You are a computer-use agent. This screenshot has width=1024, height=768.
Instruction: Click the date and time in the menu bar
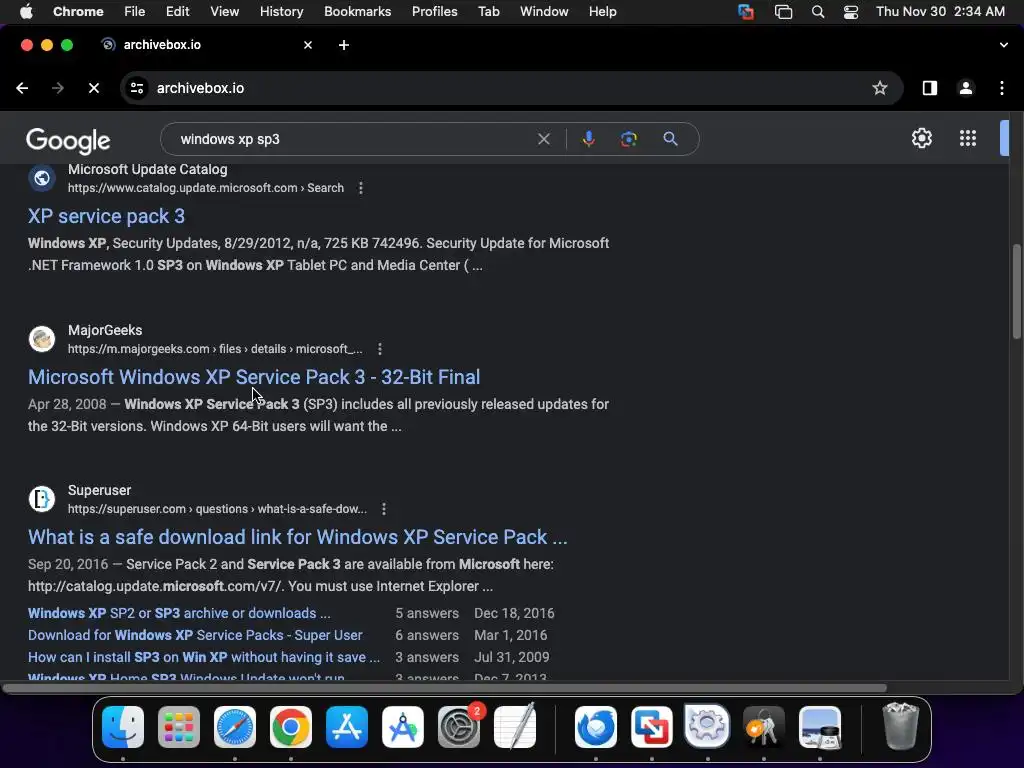coord(940,12)
